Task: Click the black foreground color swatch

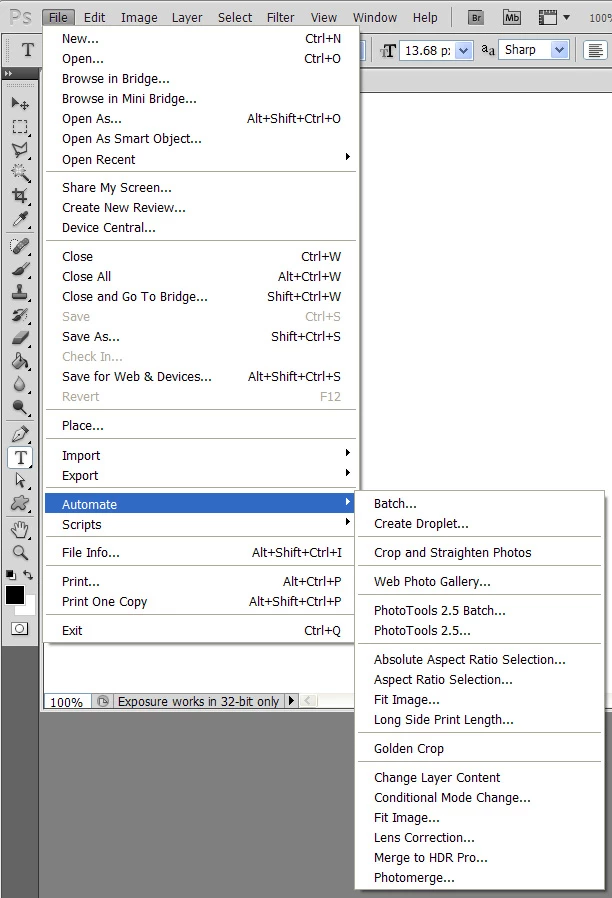Action: 15,596
